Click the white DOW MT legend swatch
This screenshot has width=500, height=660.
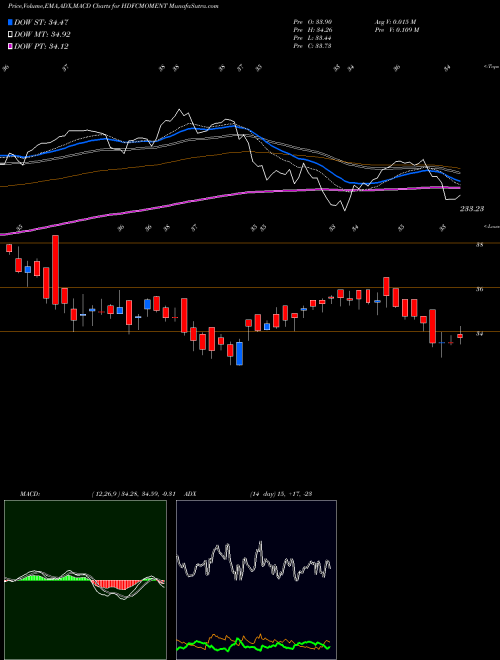(x=10, y=35)
